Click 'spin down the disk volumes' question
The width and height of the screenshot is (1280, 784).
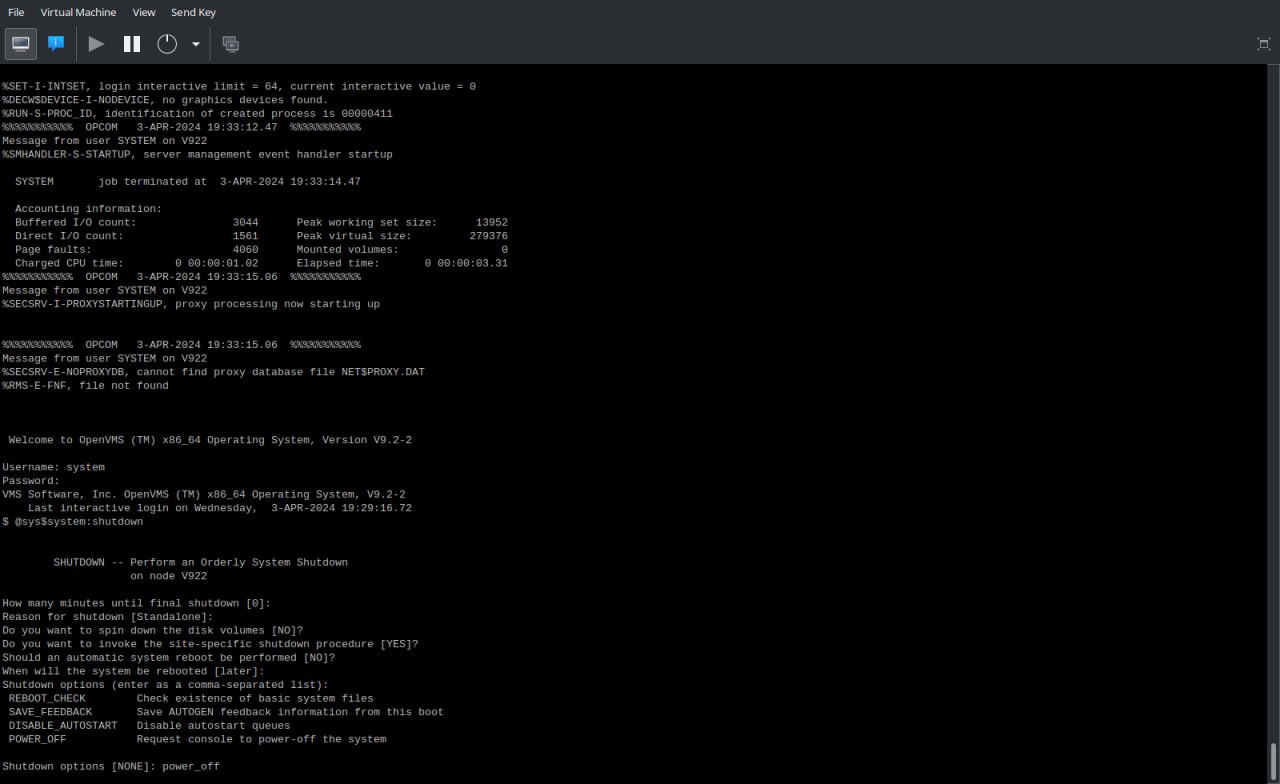153,631
